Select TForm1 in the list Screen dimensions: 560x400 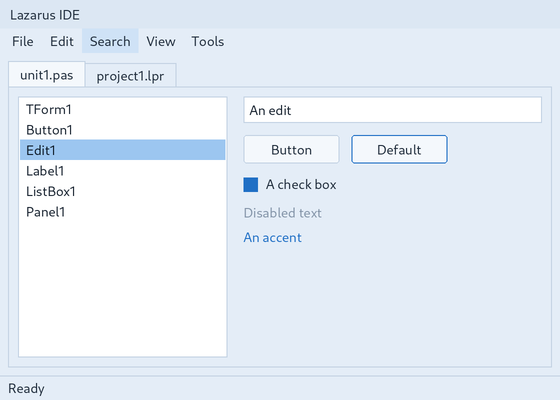(x=122, y=109)
